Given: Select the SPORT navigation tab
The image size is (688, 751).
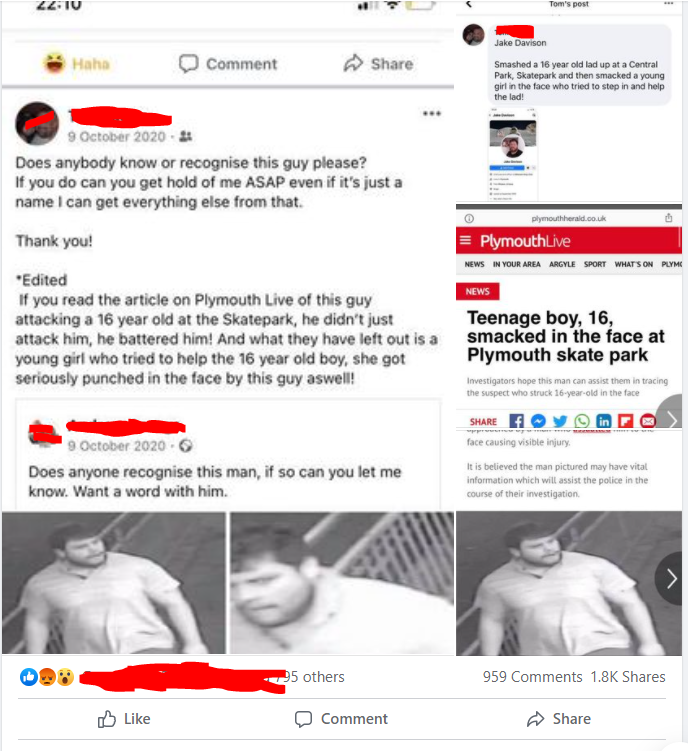Looking at the screenshot, I should click(x=595, y=264).
